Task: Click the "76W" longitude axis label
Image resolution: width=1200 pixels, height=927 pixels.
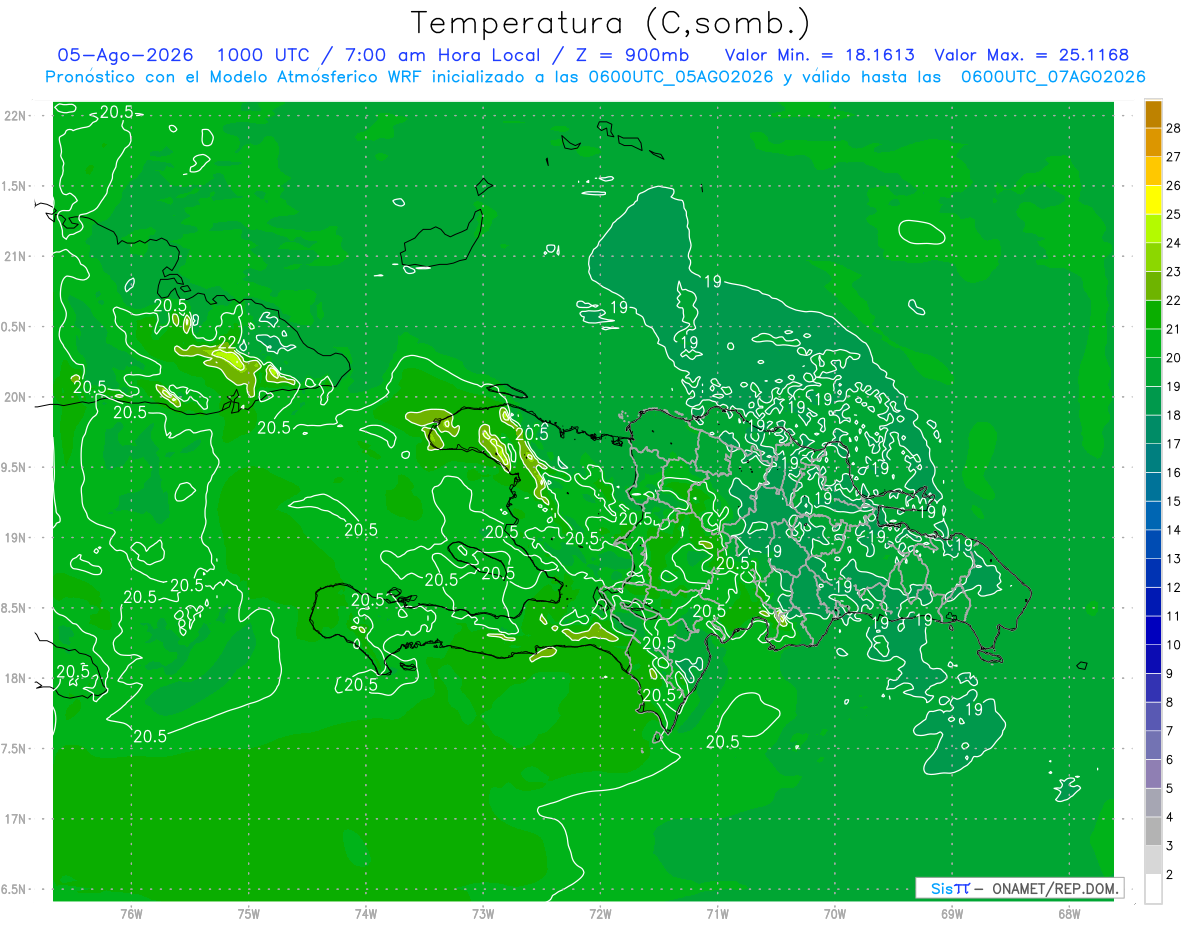Action: click(x=131, y=912)
